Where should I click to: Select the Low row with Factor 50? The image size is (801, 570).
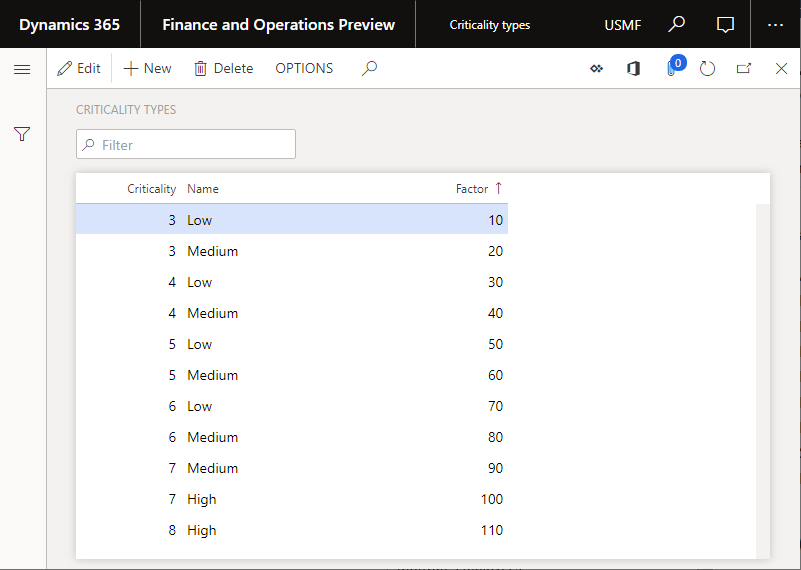coord(292,344)
